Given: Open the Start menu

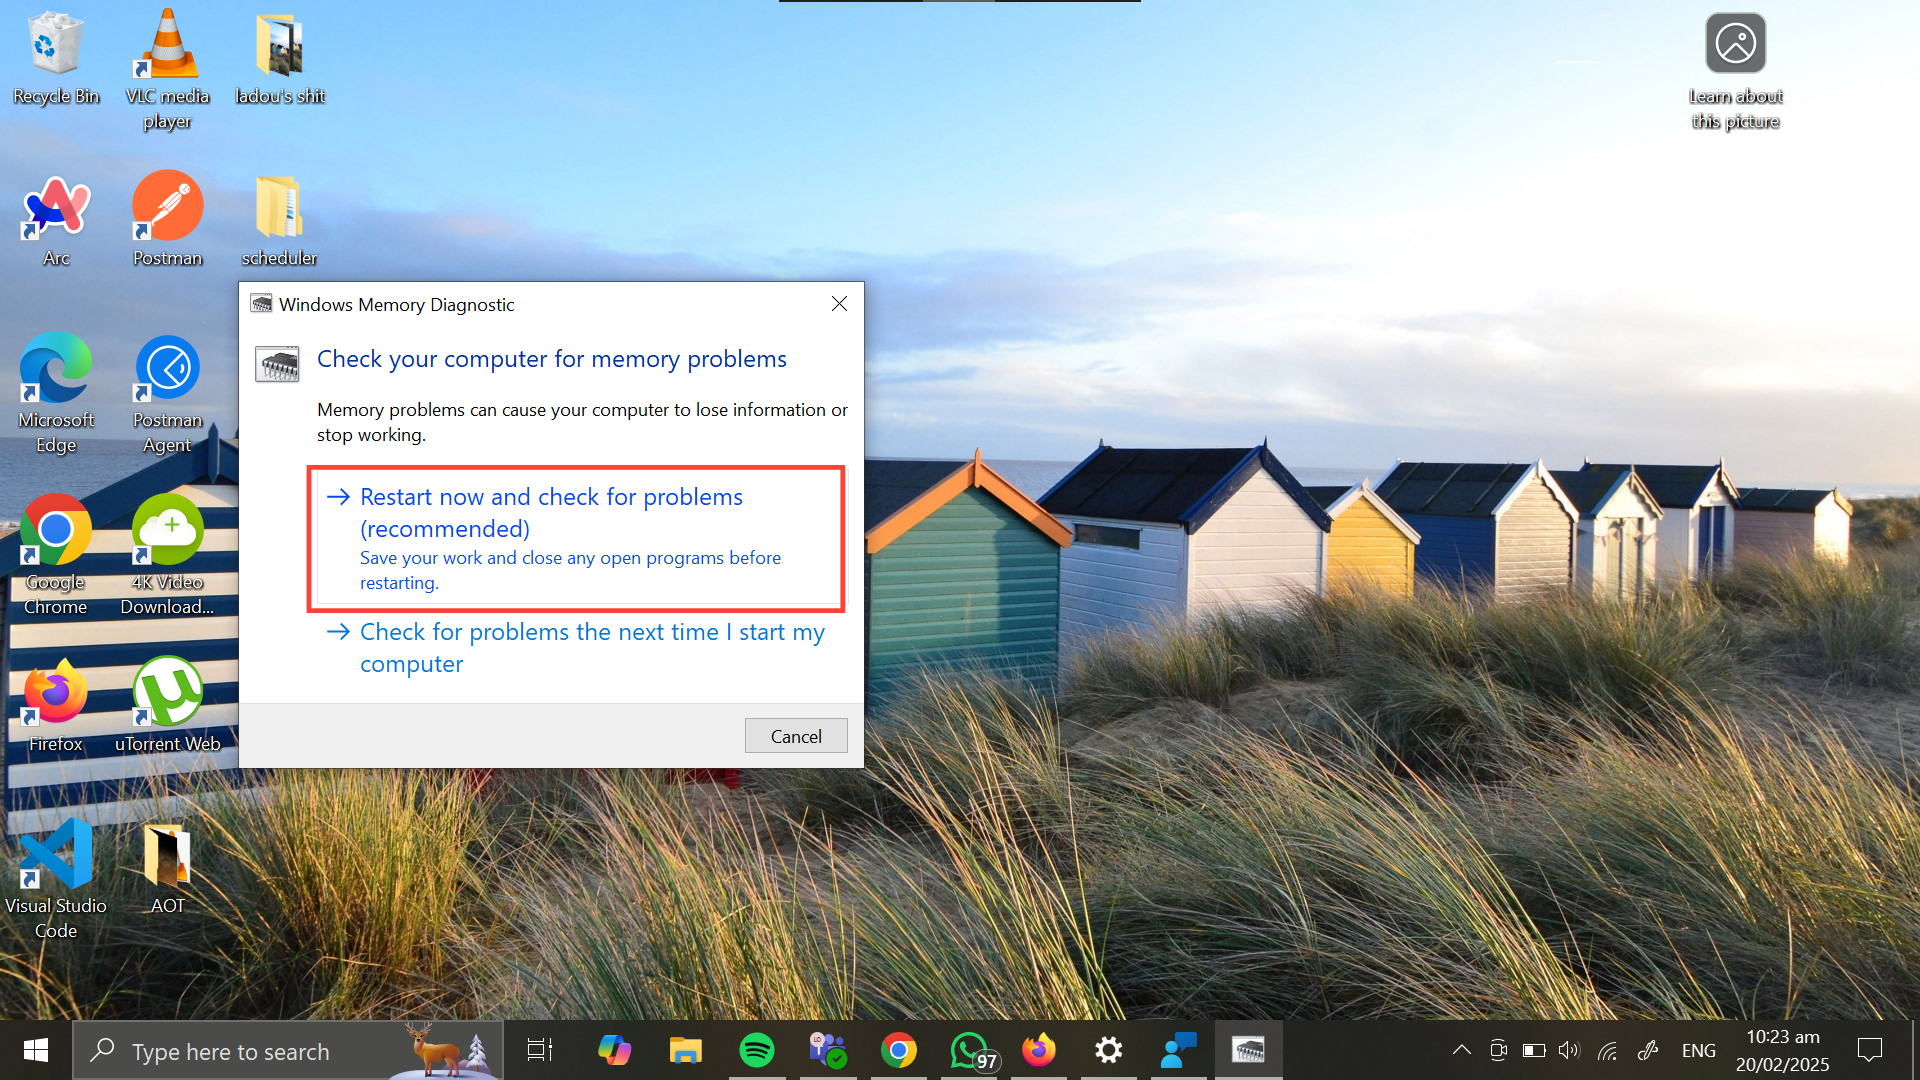Looking at the screenshot, I should [36, 1050].
